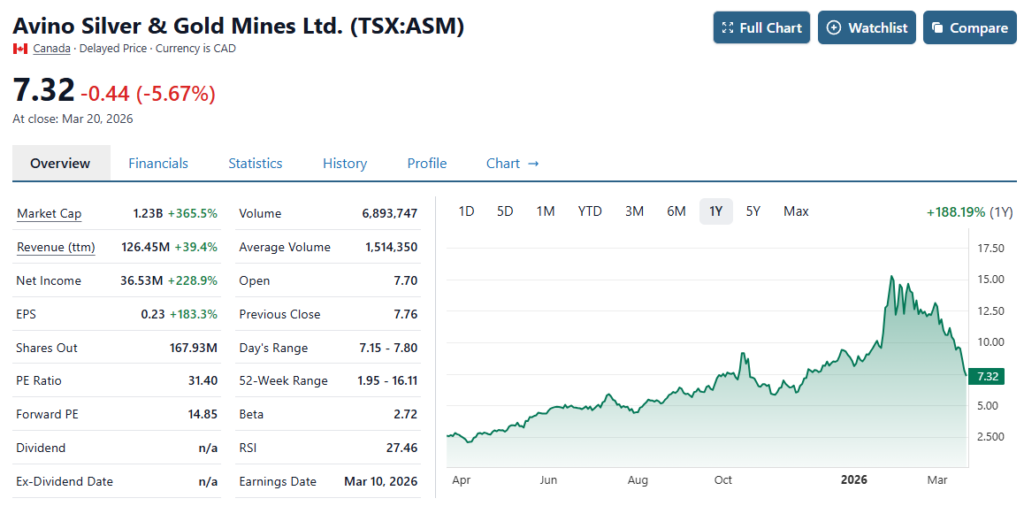
Task: Open the Full Chart view
Action: (x=761, y=28)
